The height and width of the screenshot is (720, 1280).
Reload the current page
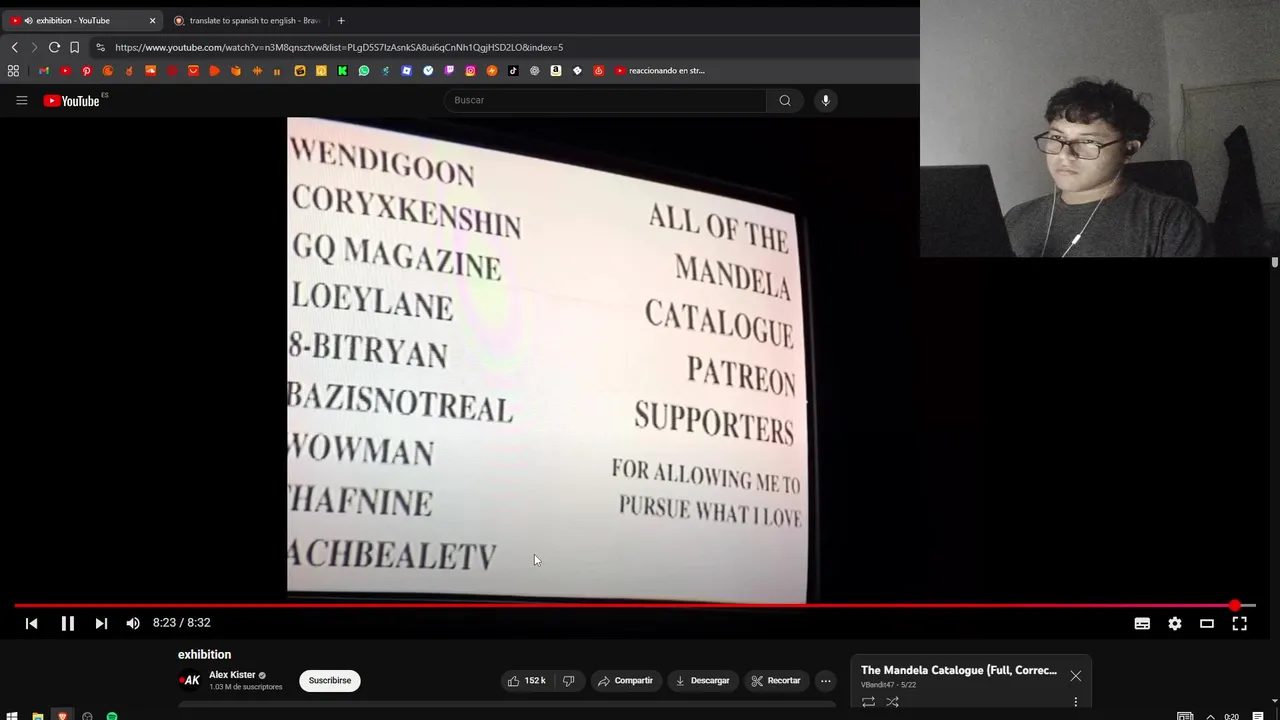[x=54, y=47]
